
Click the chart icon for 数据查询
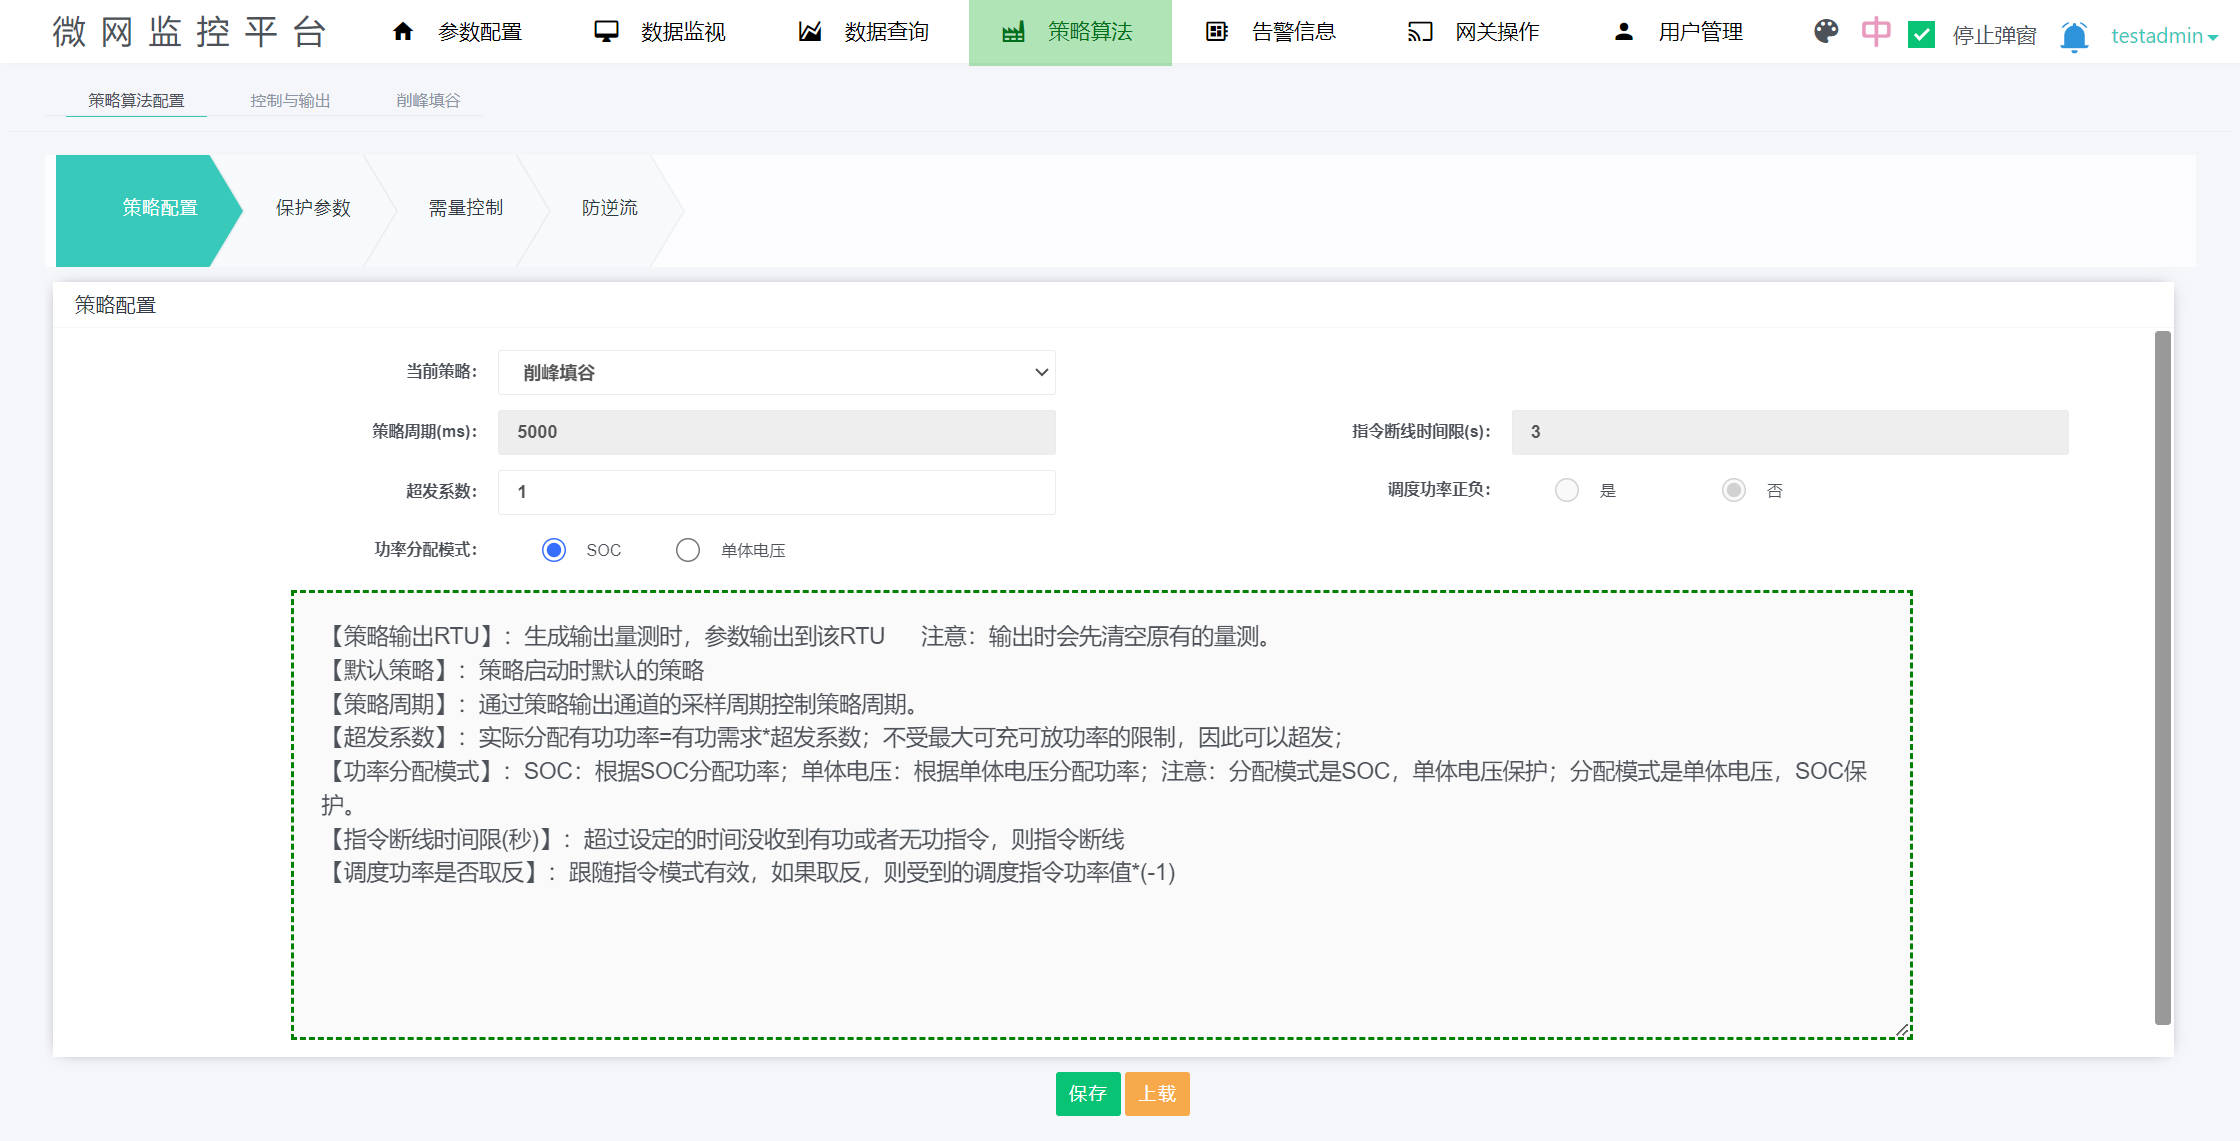pos(810,32)
